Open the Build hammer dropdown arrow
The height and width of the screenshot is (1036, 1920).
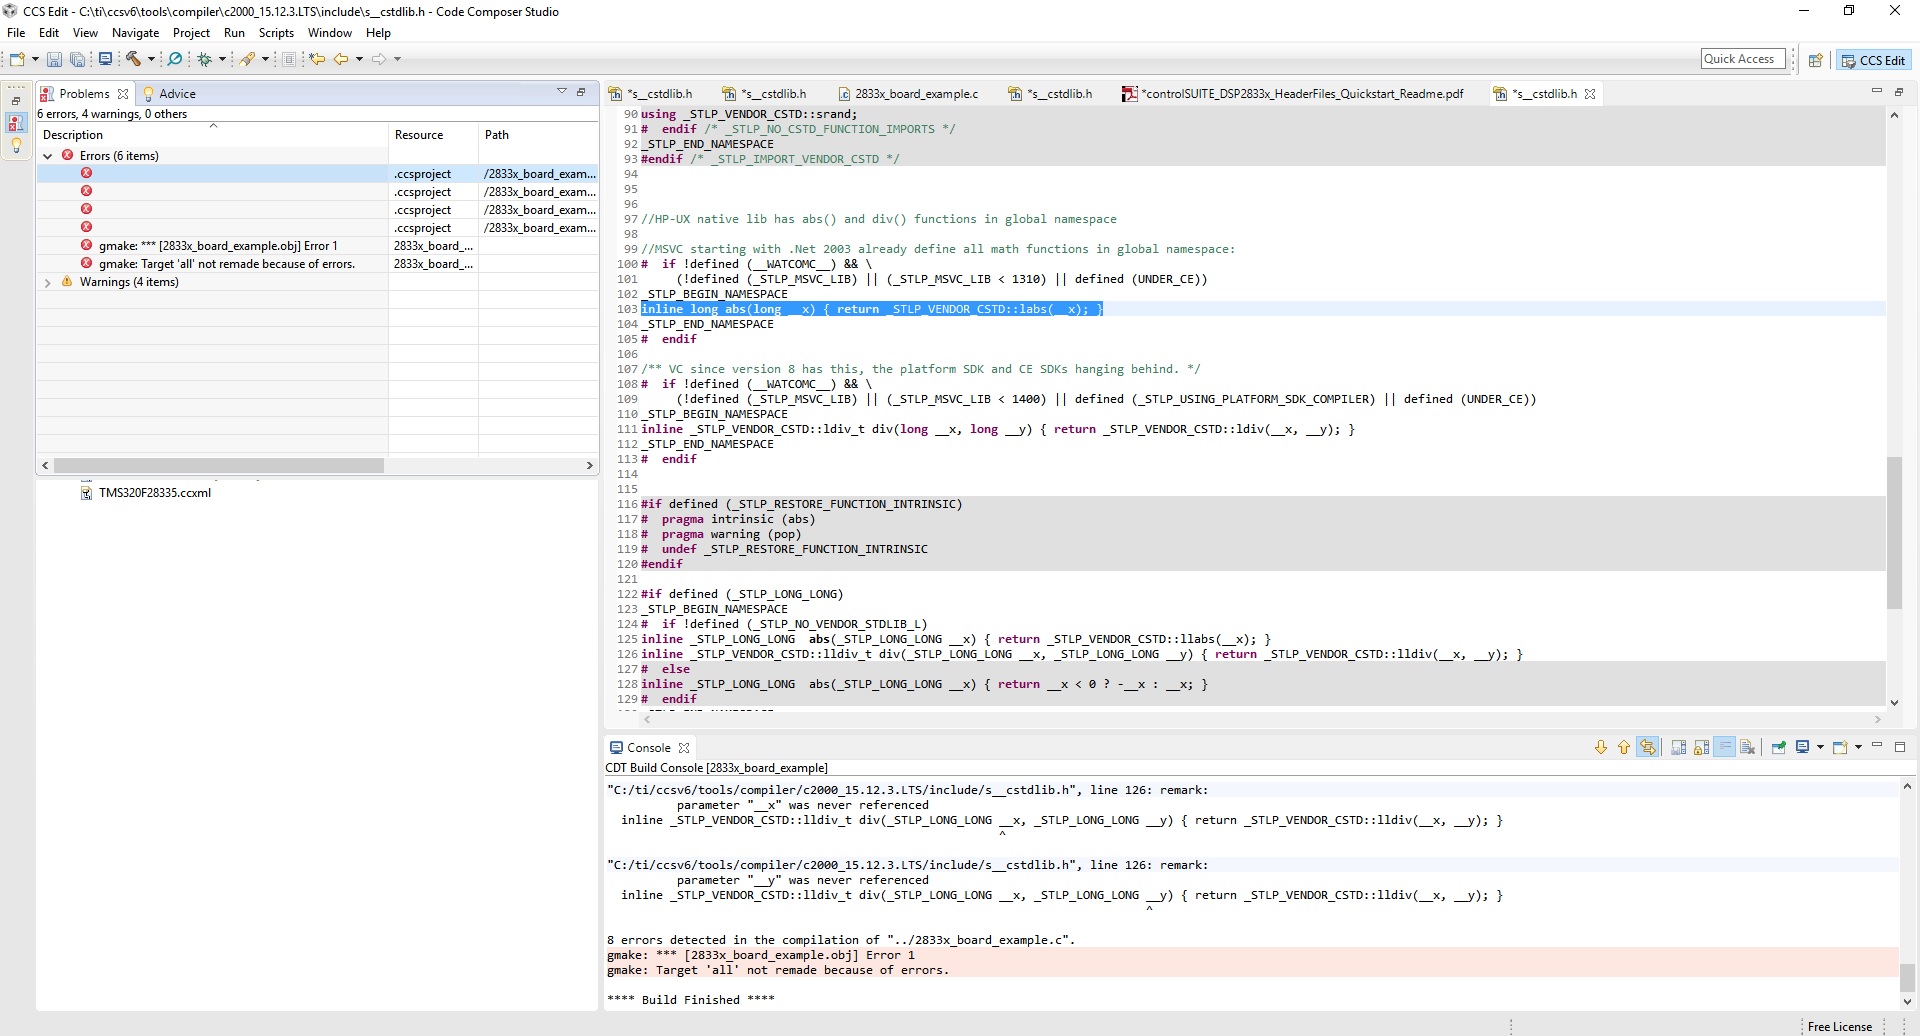click(151, 59)
